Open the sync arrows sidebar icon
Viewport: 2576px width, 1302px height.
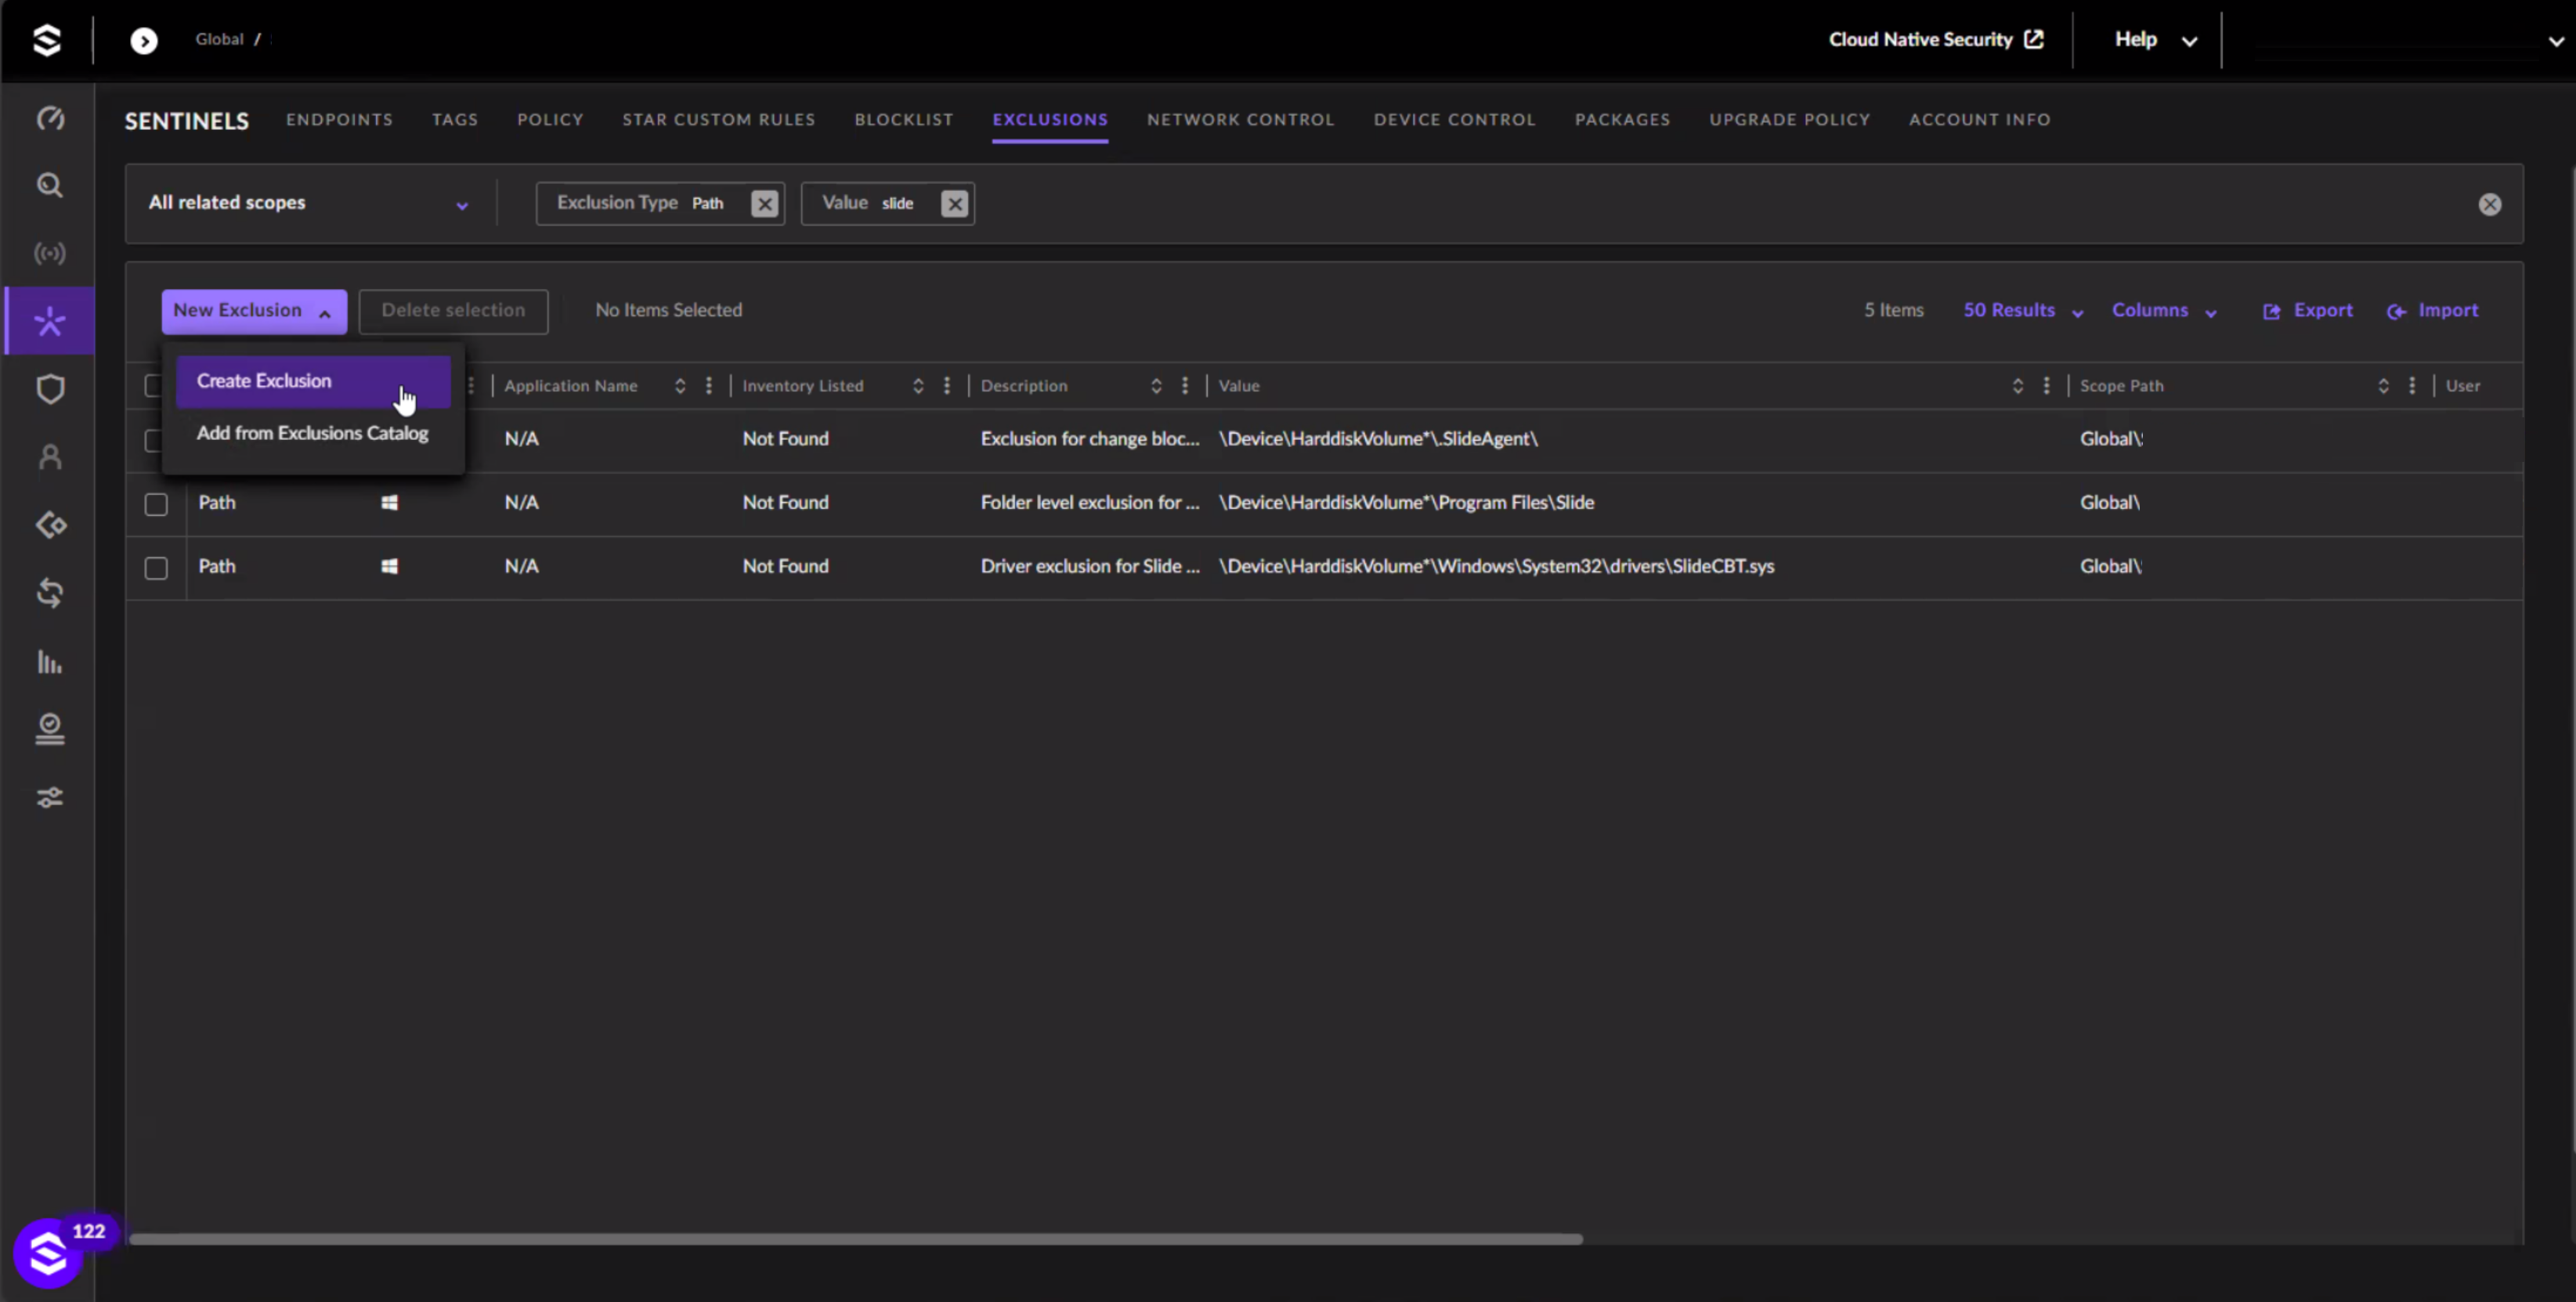[x=50, y=593]
